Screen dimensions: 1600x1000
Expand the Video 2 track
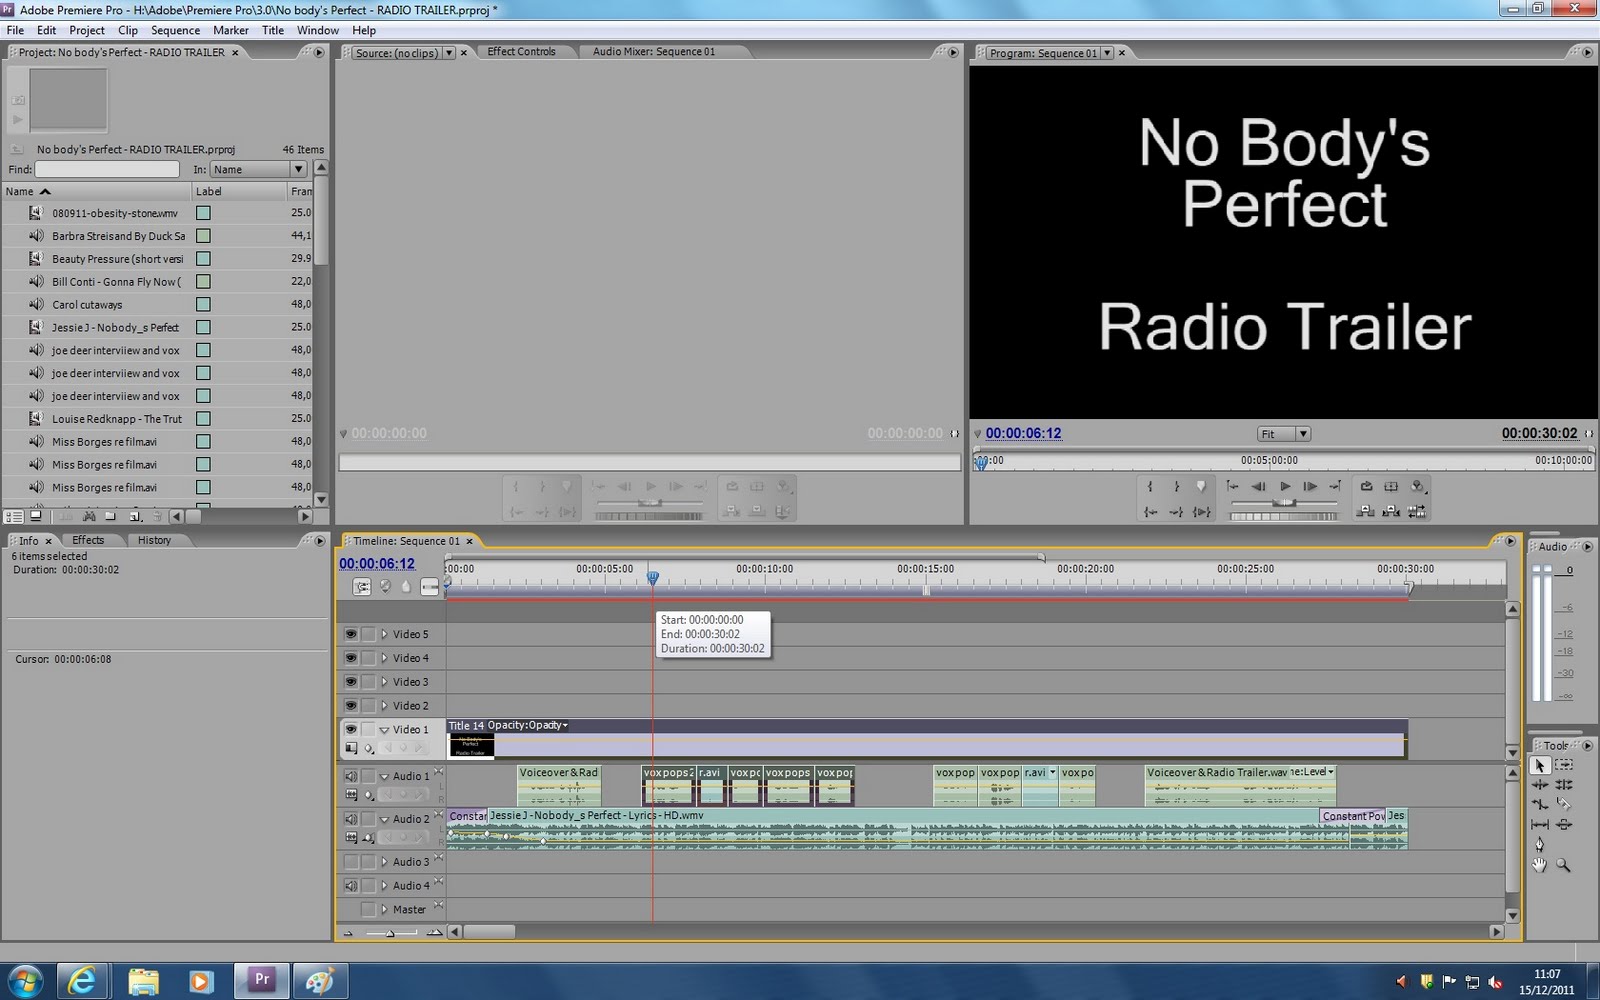point(384,706)
